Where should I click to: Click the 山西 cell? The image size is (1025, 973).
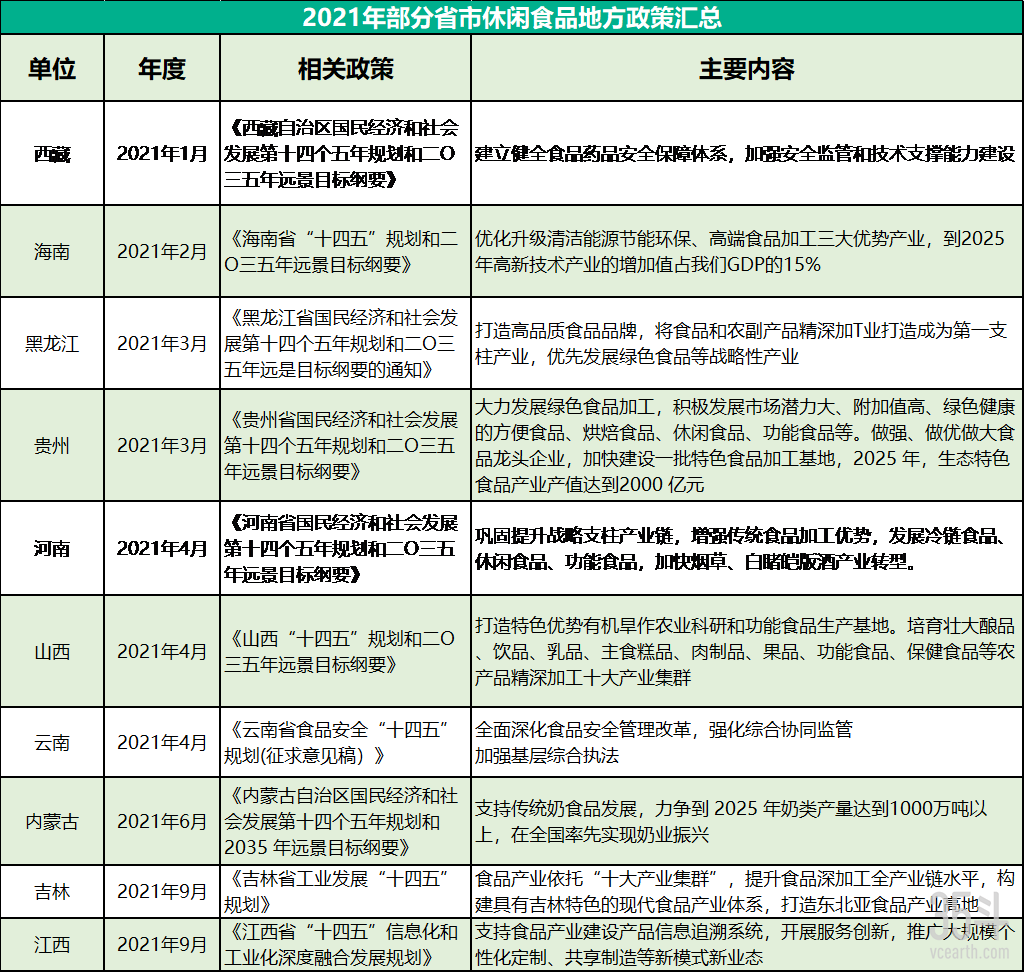point(52,651)
